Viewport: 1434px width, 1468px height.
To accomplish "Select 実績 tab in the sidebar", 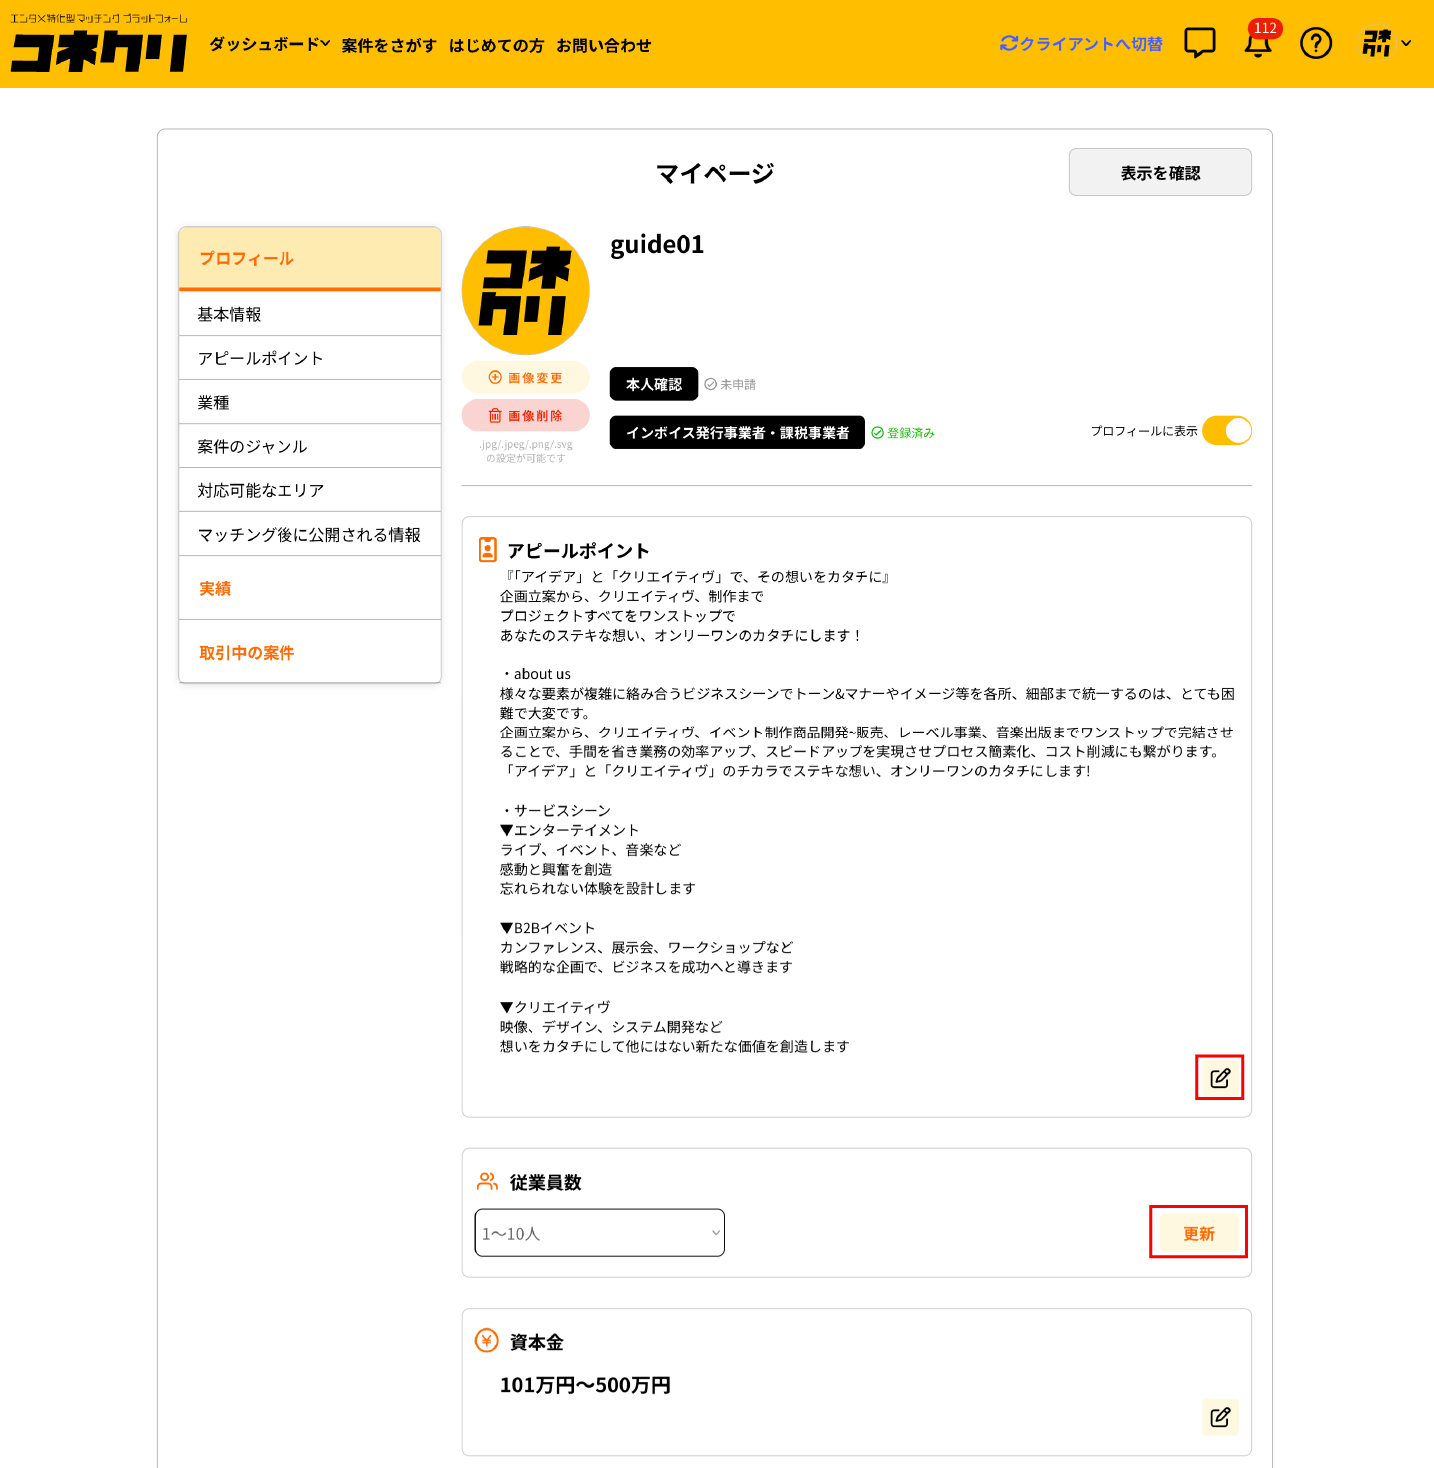I will 215,589.
